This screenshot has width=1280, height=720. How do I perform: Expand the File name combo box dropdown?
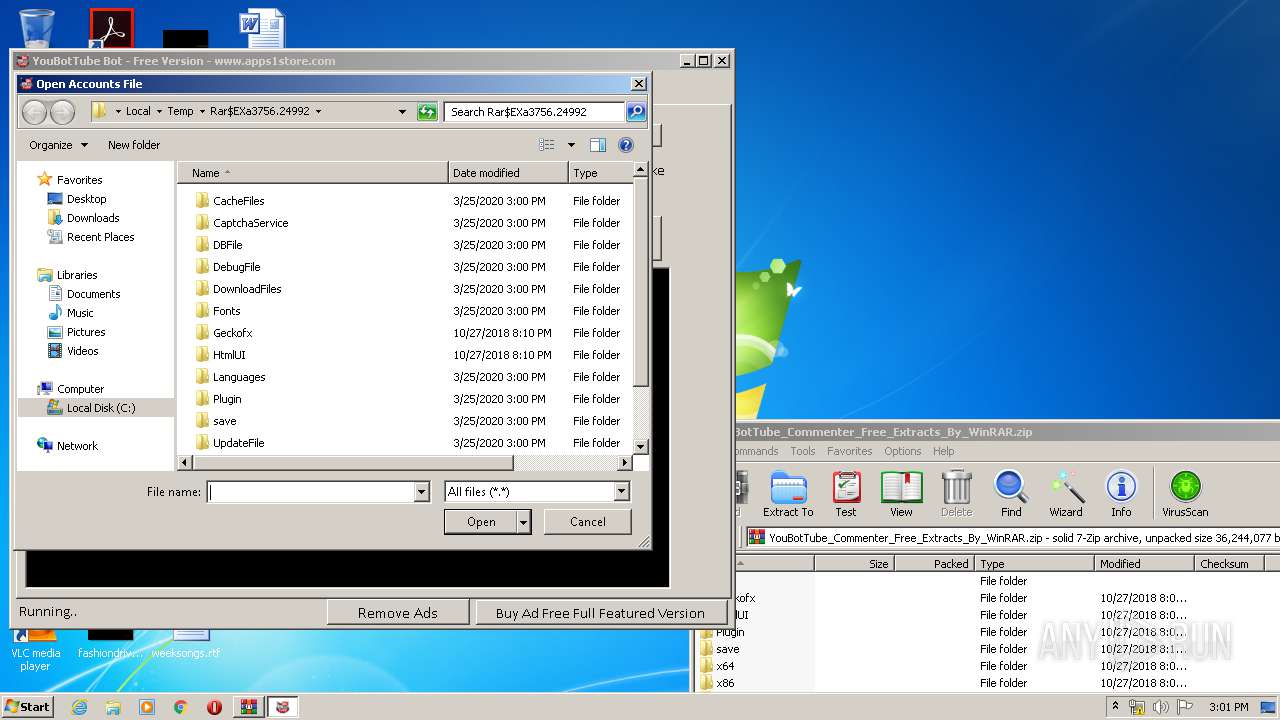pos(421,492)
